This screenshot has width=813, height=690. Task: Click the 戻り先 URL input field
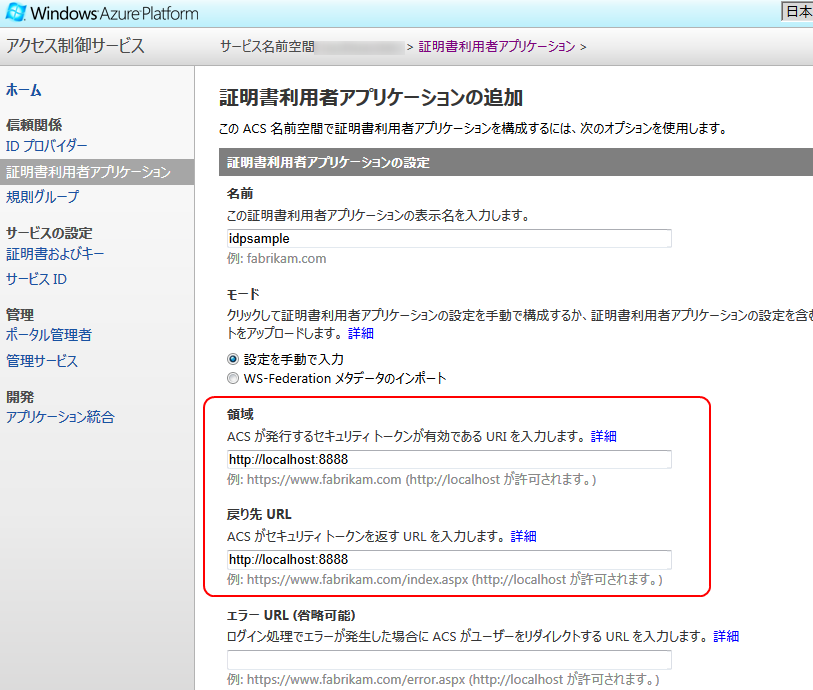coord(449,560)
